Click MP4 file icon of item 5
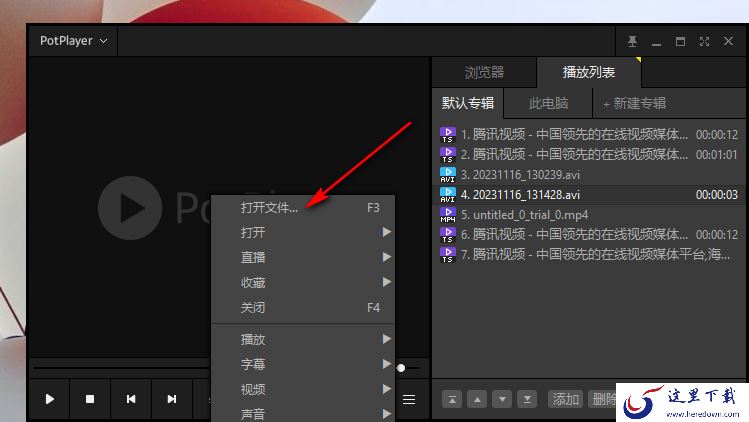Screen dimensions: 749x422 point(448,215)
